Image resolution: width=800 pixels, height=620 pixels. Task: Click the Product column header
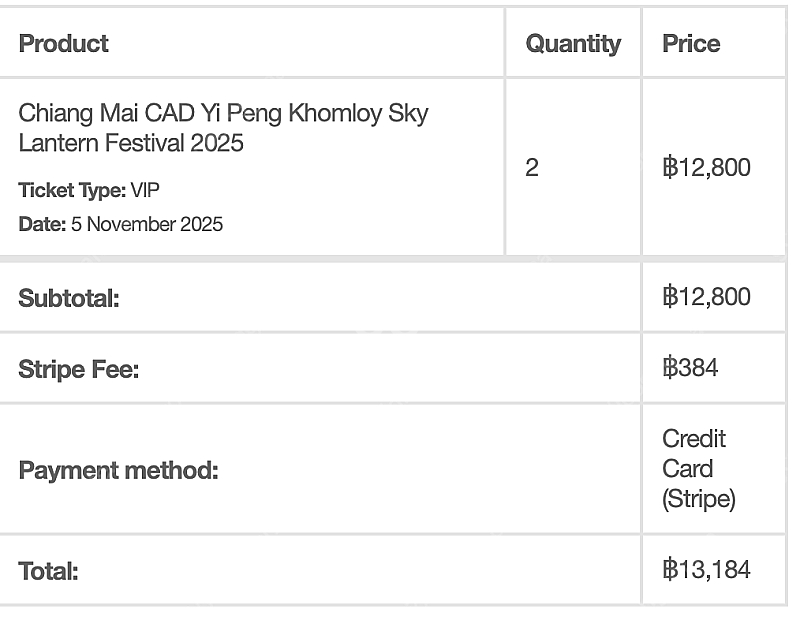point(63,43)
